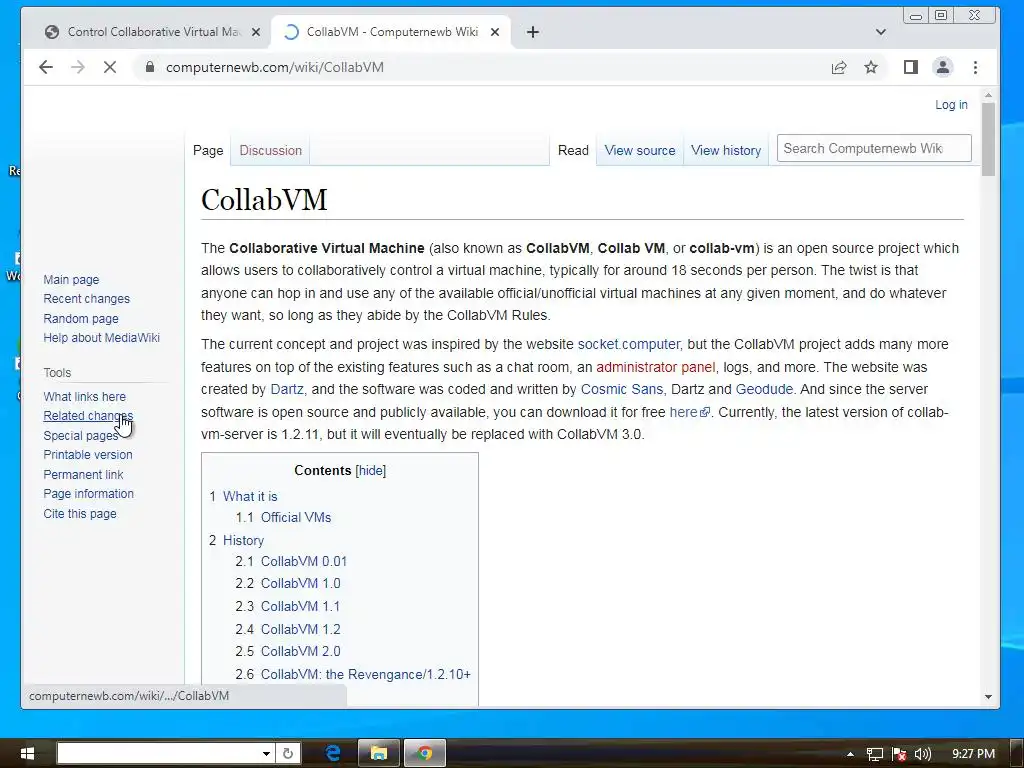Open the Cosmic Sans link
The height and width of the screenshot is (768, 1024).
click(622, 389)
